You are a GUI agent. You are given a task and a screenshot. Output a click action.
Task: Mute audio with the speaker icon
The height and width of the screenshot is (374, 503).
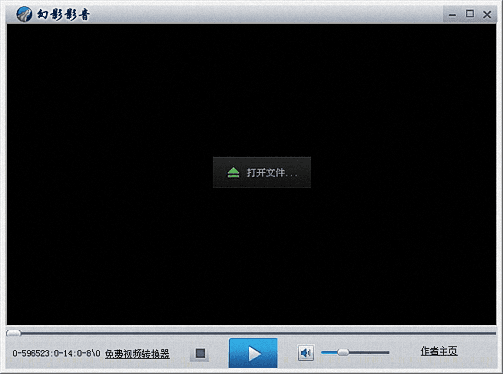[306, 353]
